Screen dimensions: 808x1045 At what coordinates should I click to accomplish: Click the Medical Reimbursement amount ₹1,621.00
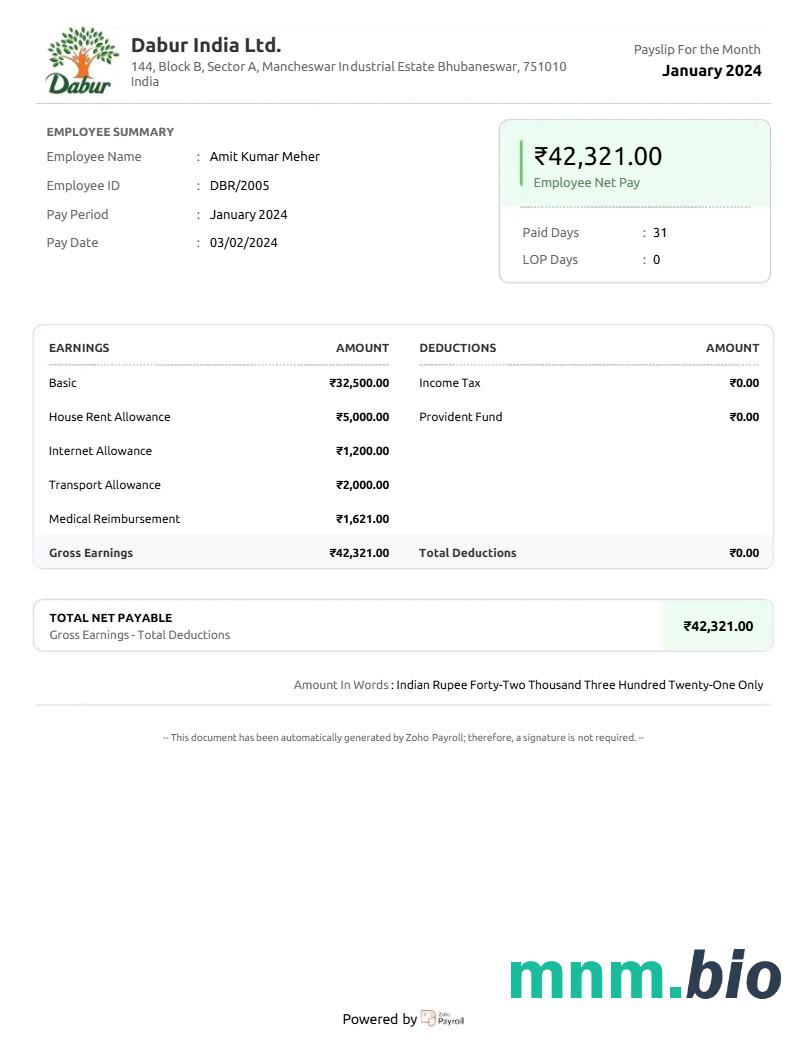pyautogui.click(x=362, y=519)
